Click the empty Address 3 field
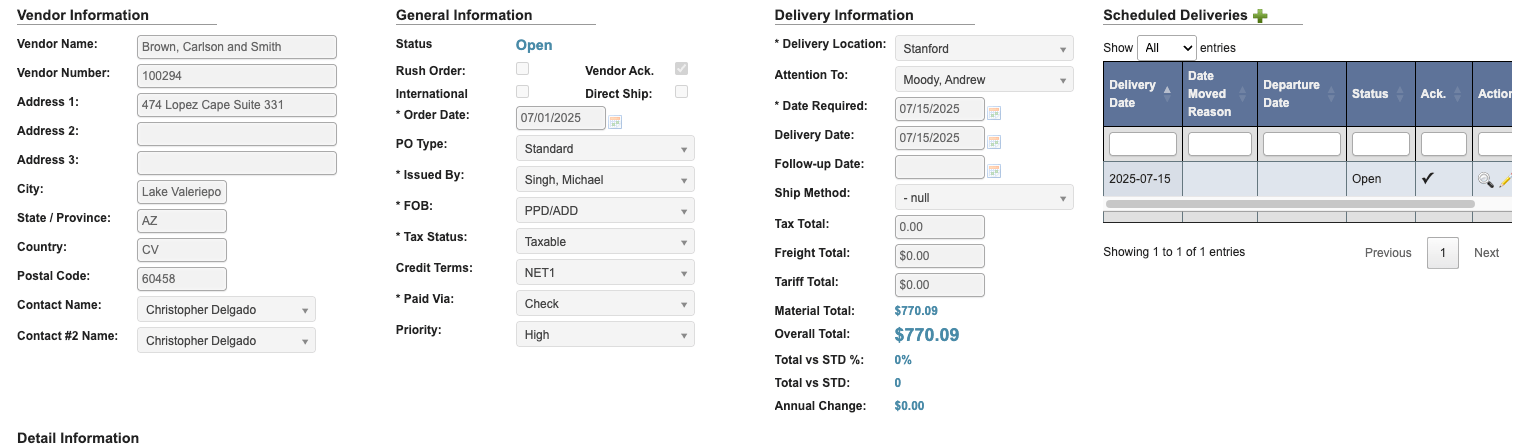 coord(237,163)
